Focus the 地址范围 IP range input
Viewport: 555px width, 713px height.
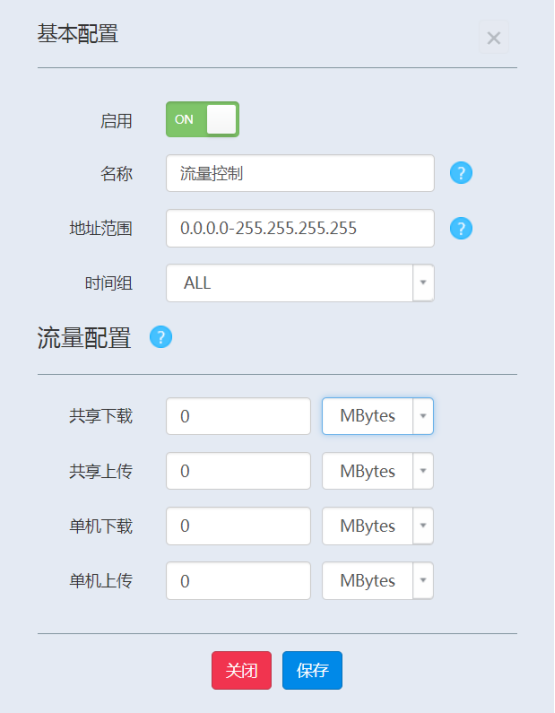(300, 228)
